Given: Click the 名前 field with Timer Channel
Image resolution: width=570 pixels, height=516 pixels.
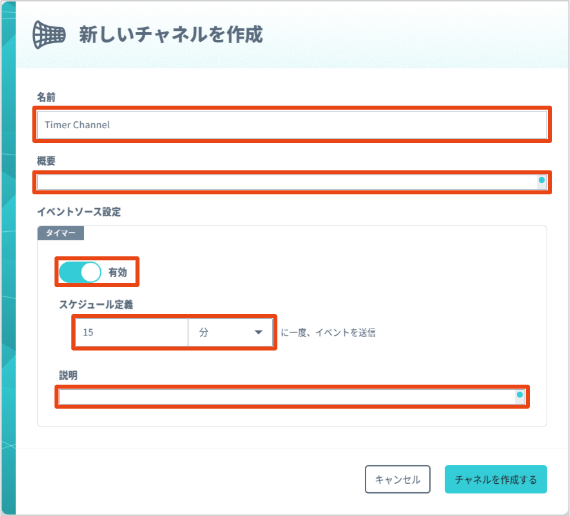Looking at the screenshot, I should coord(292,125).
